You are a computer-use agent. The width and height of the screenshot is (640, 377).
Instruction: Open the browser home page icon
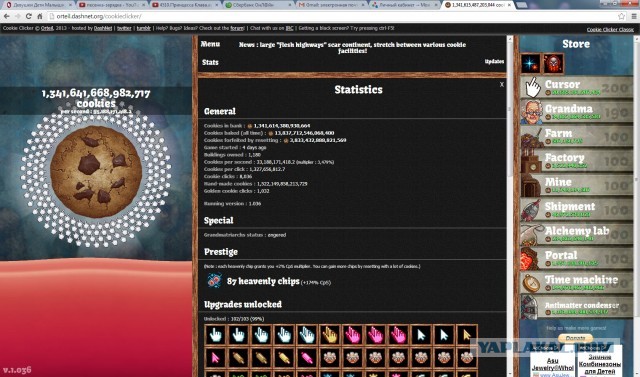40,16
